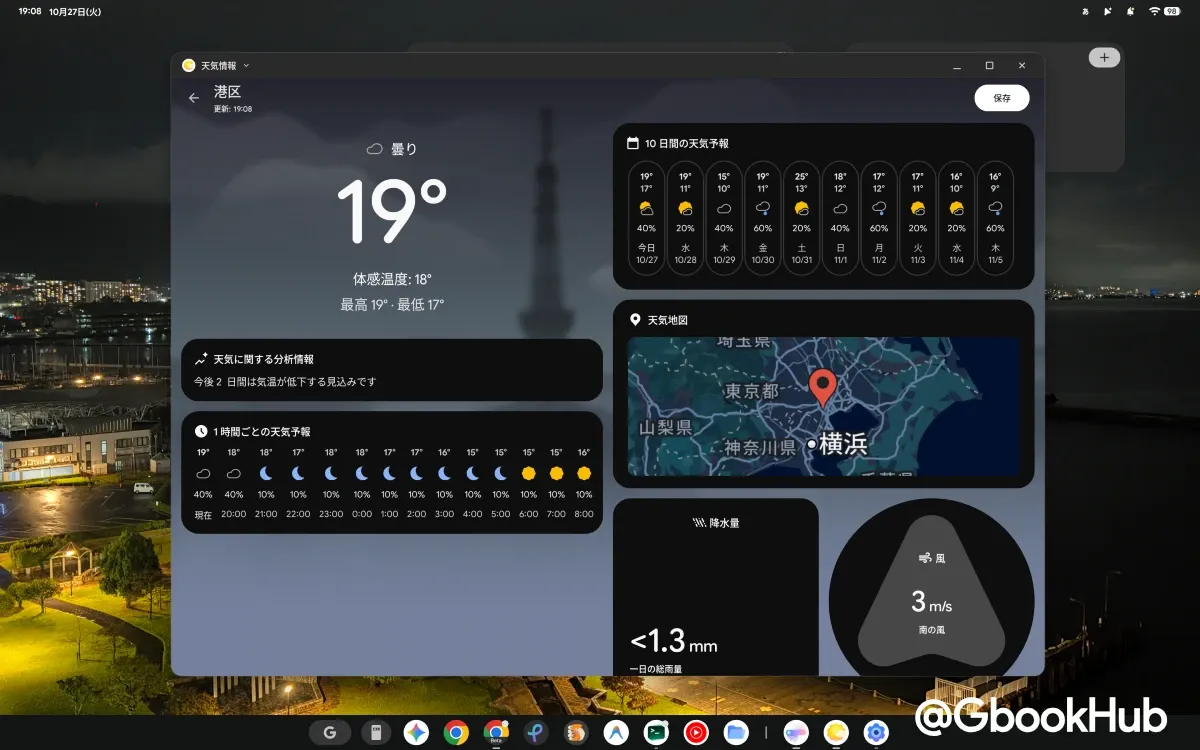Click the 6:00 hourly sun icon
1200x750 pixels.
(528, 473)
